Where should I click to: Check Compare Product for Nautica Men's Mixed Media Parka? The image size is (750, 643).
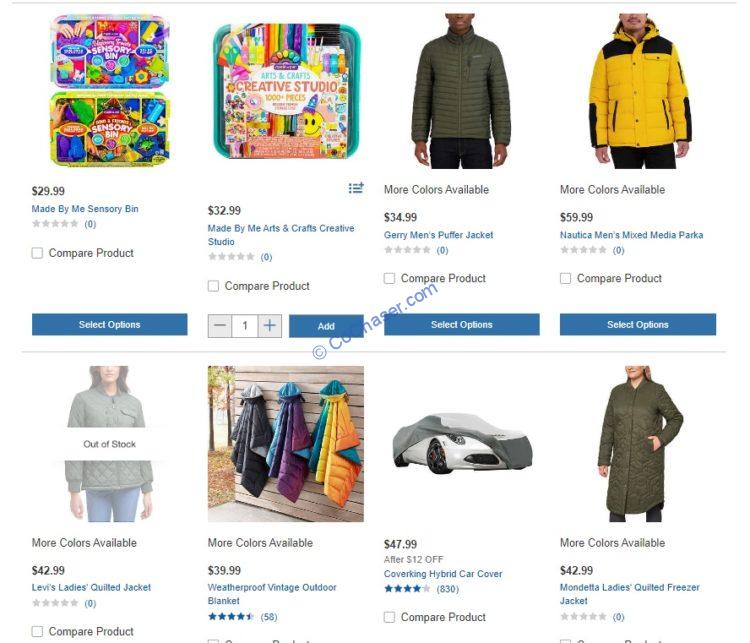coord(565,278)
